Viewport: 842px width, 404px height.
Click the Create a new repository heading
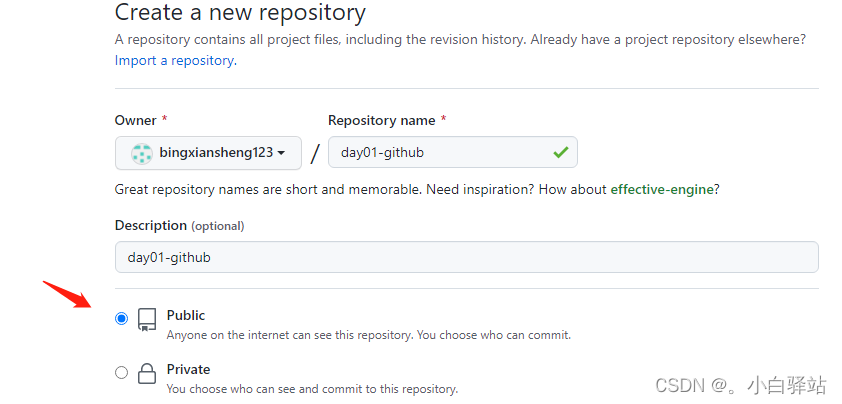pyautogui.click(x=240, y=12)
